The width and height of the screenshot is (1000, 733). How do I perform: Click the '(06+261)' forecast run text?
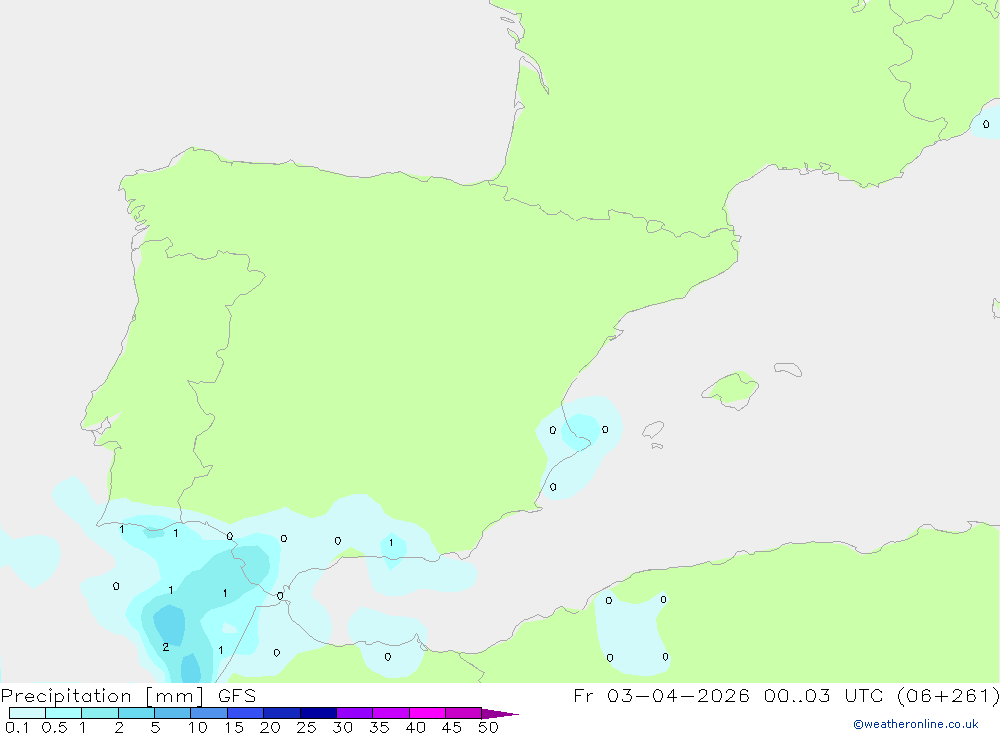click(x=948, y=696)
